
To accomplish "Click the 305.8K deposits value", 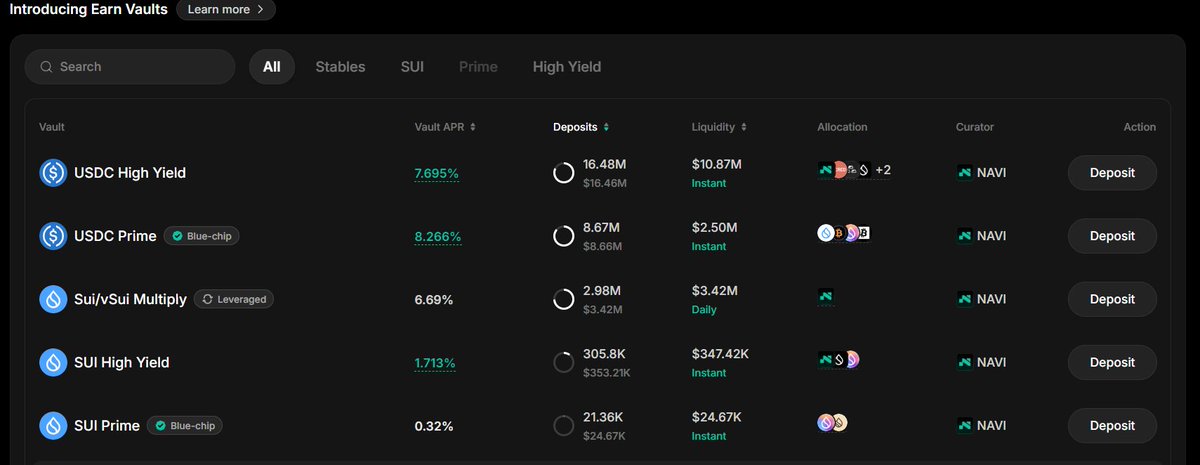I will point(605,353).
